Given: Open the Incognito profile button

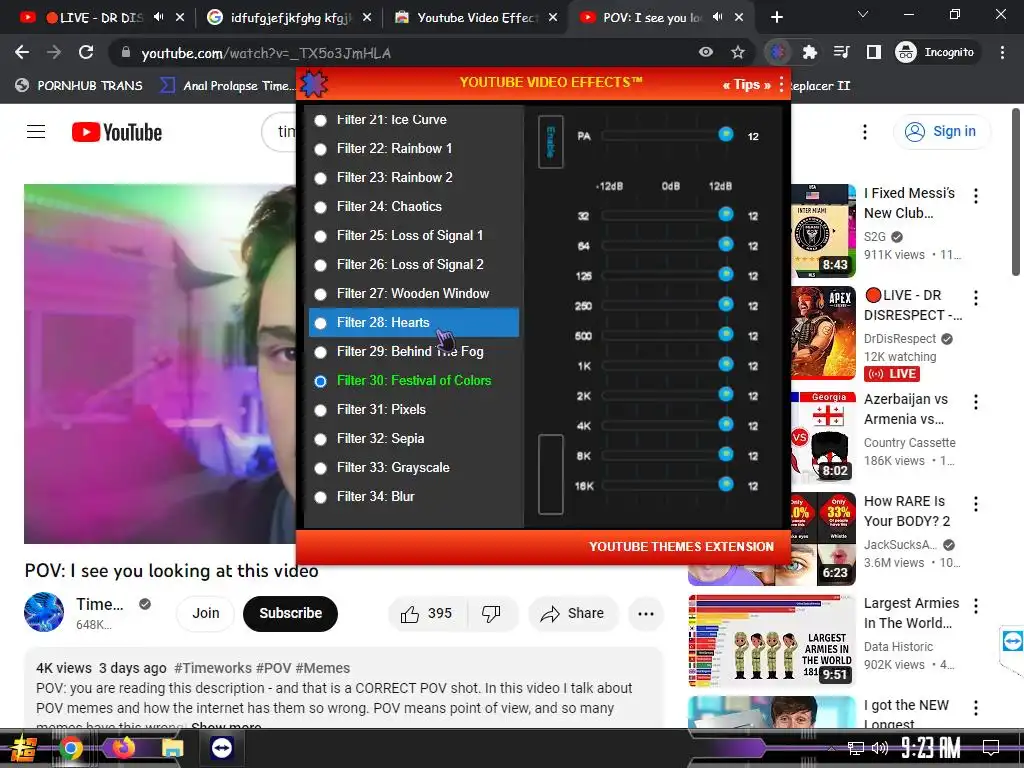Looking at the screenshot, I should pos(935,52).
